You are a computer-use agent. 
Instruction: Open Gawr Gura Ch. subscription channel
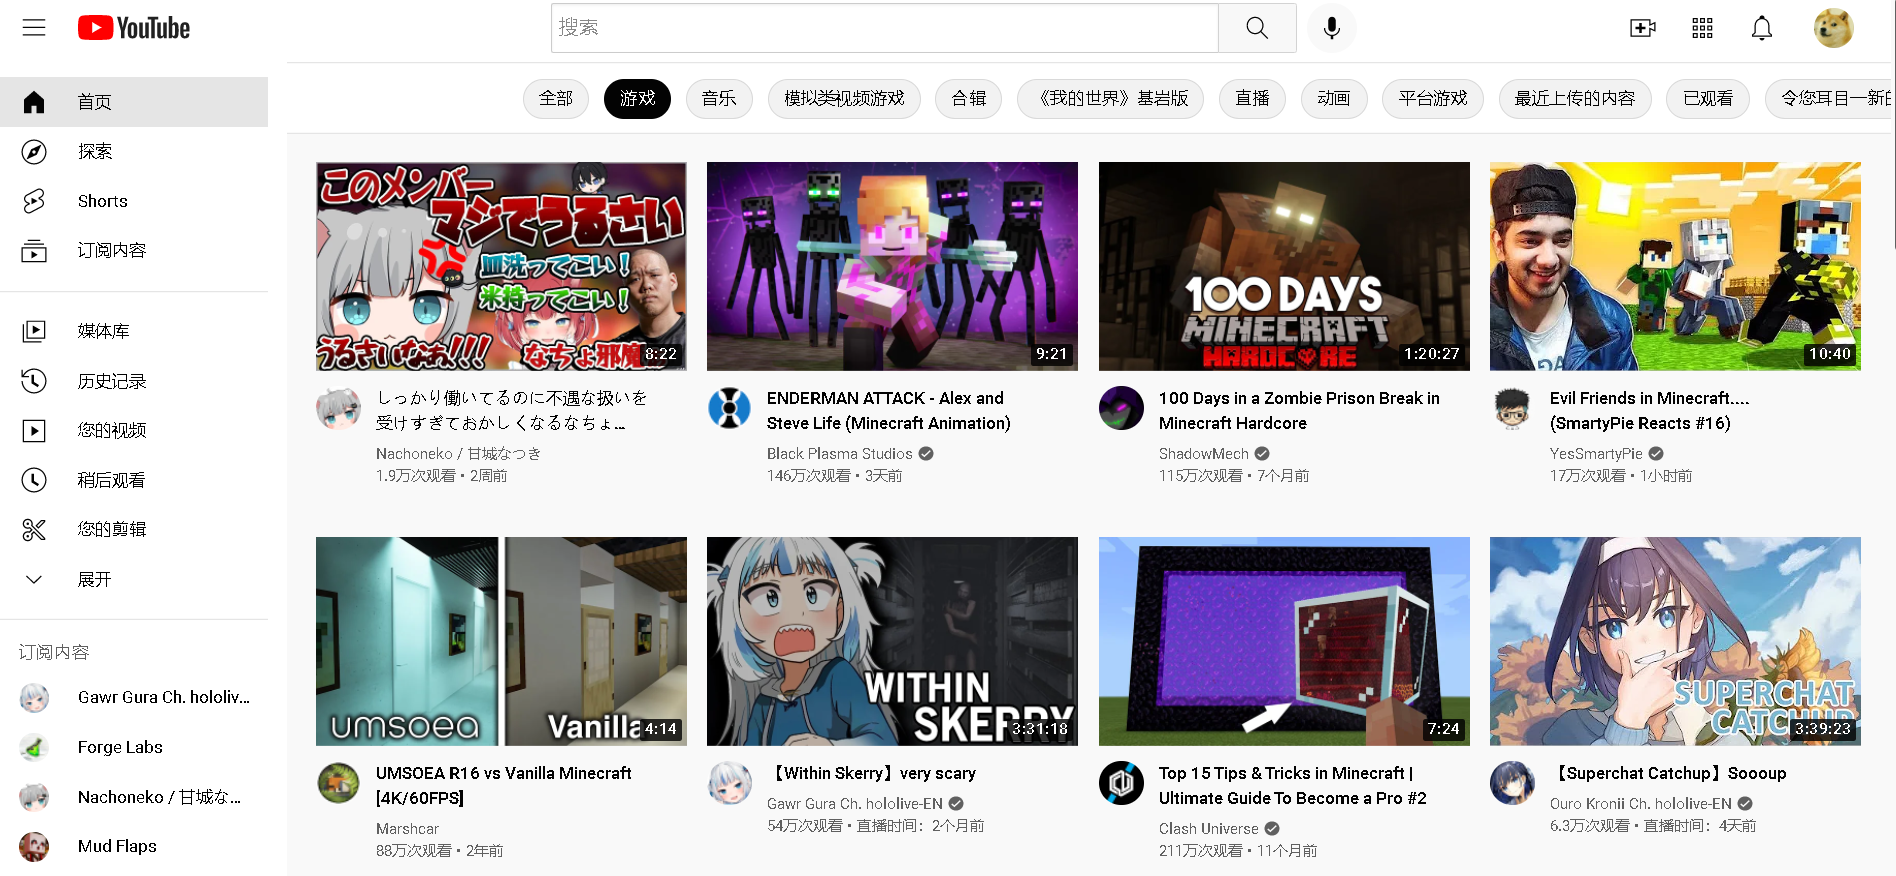coord(134,697)
